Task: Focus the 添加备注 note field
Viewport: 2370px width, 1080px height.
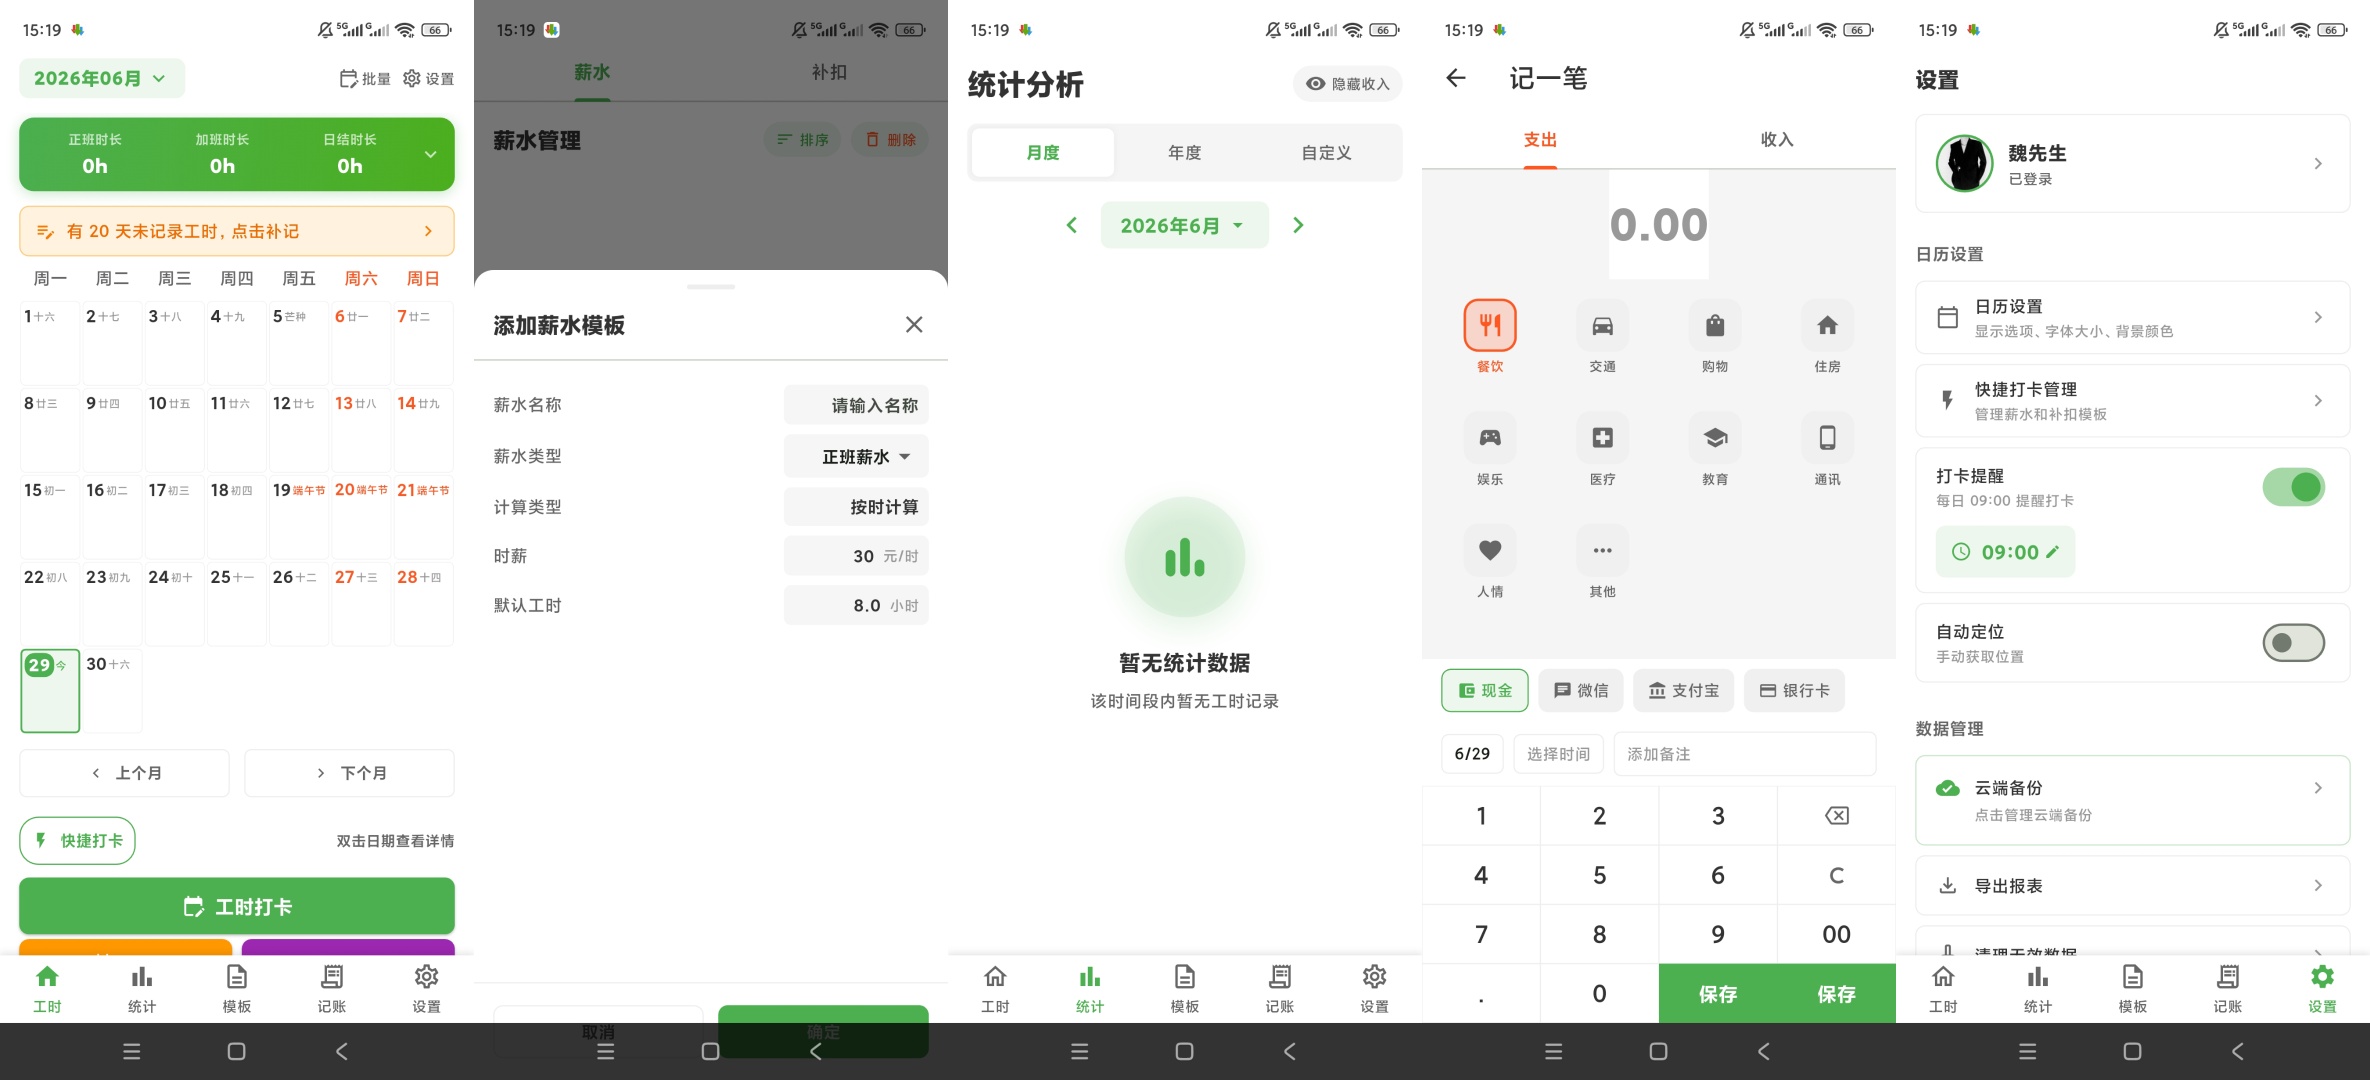Action: coord(1744,754)
